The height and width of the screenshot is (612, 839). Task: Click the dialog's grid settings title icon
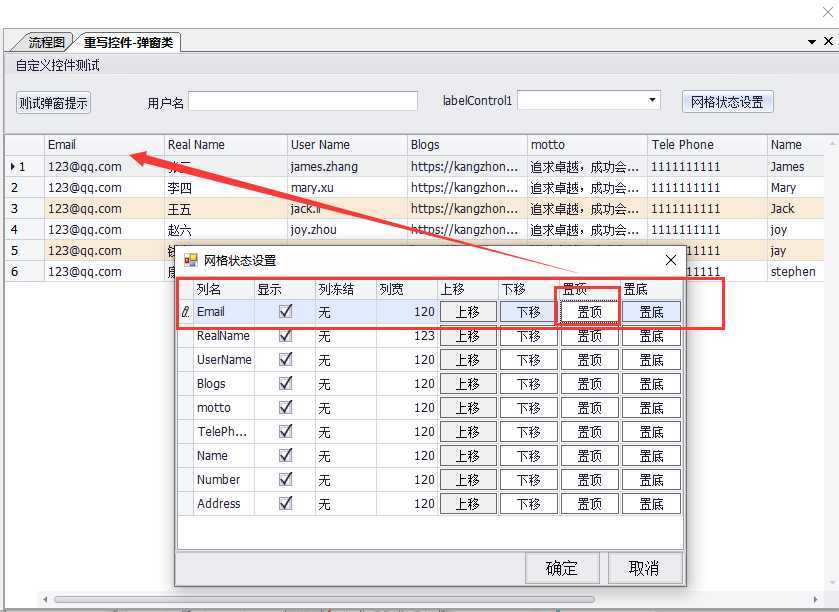pyautogui.click(x=190, y=261)
